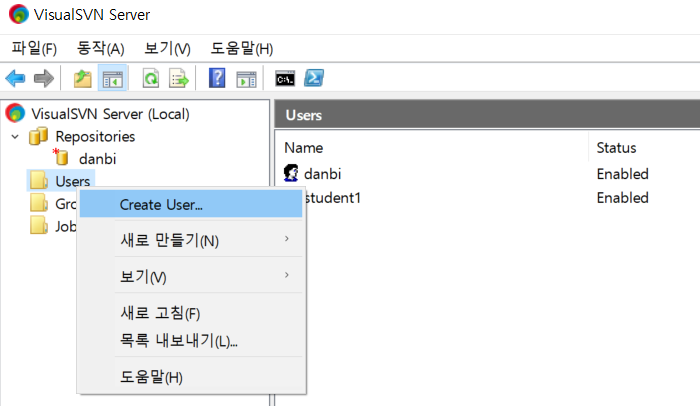Screen dimensions: 700x406
Task: Expand the 보기(V) context submenu arrow
Action: (287, 275)
